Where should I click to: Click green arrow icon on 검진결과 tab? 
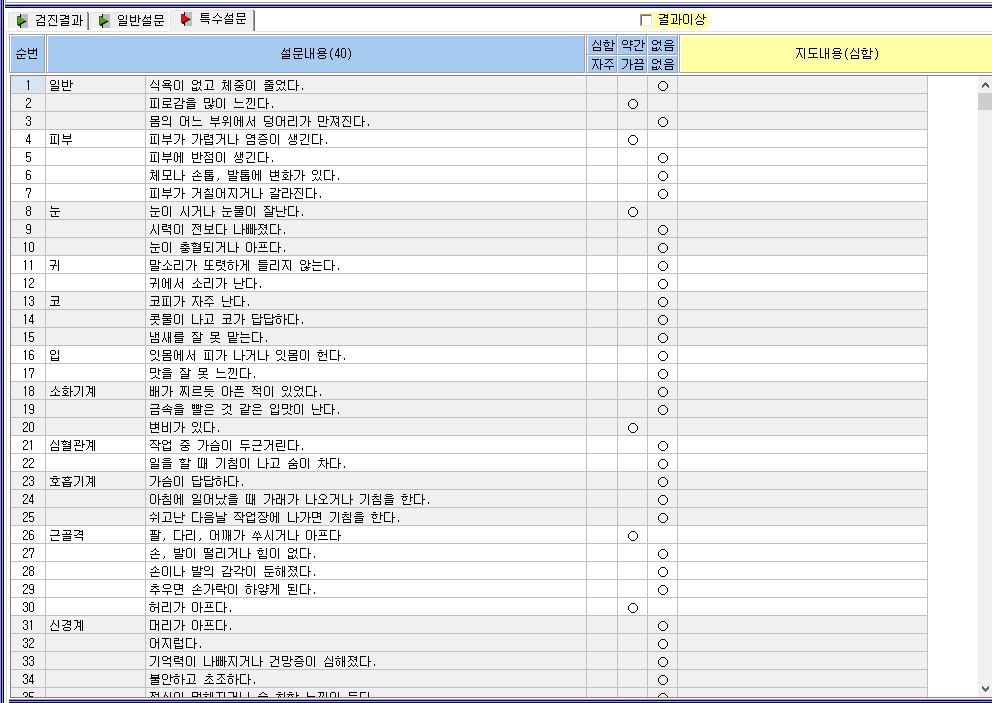click(x=22, y=21)
